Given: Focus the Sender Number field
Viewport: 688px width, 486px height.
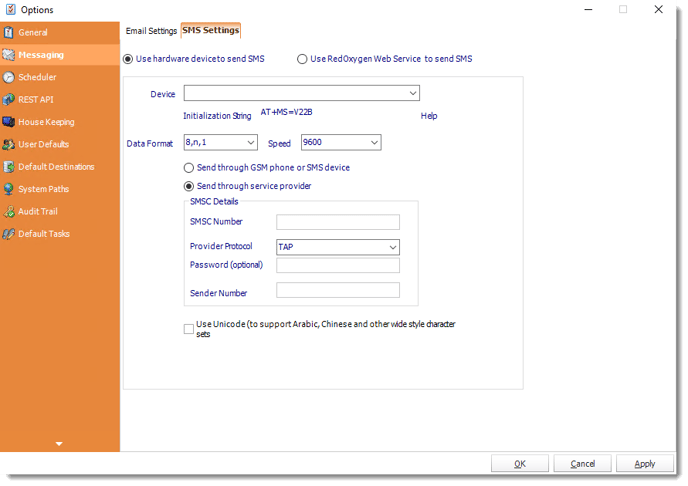Looking at the screenshot, I should (338, 290).
